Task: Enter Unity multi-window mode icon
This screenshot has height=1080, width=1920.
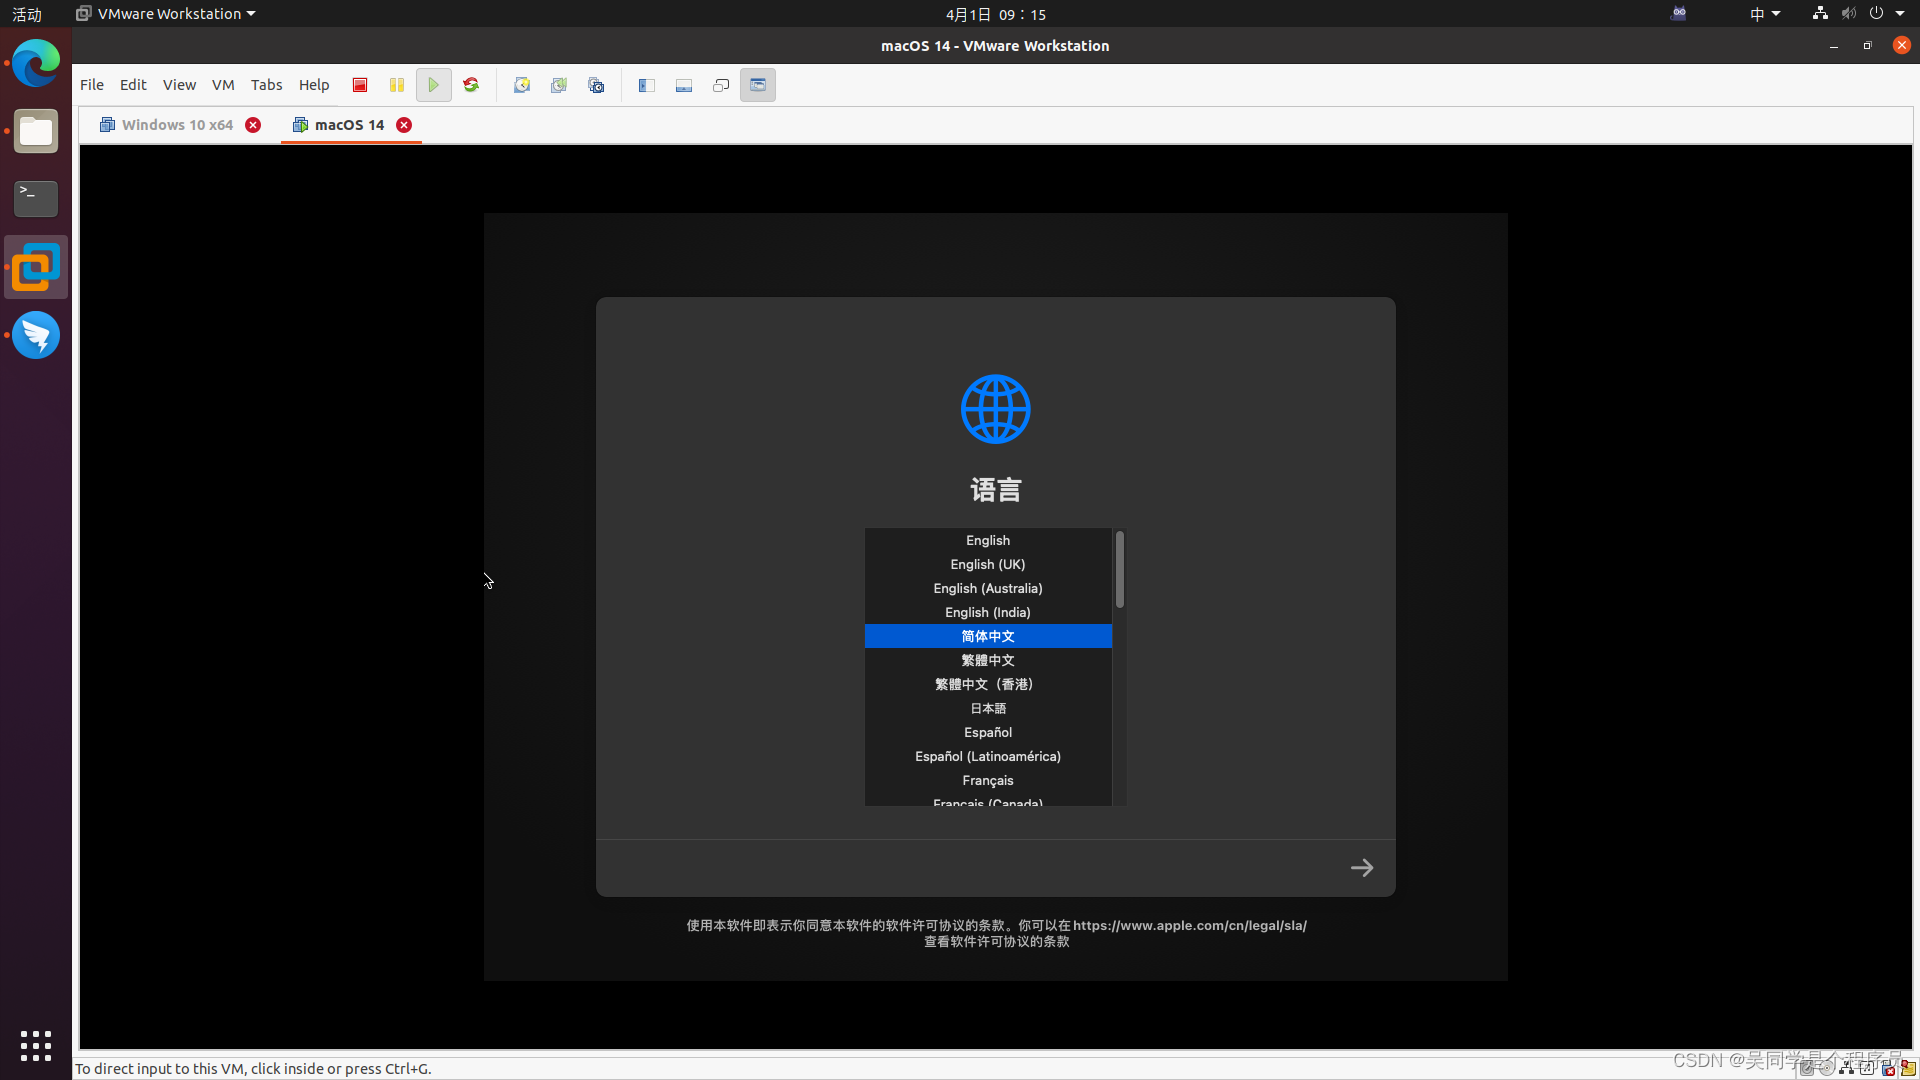Action: tap(721, 85)
